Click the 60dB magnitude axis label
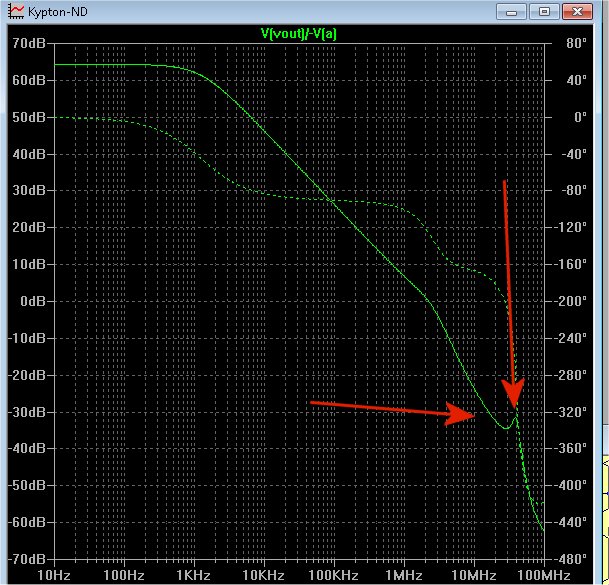Viewport: 609px width, 585px height. [x=29, y=80]
